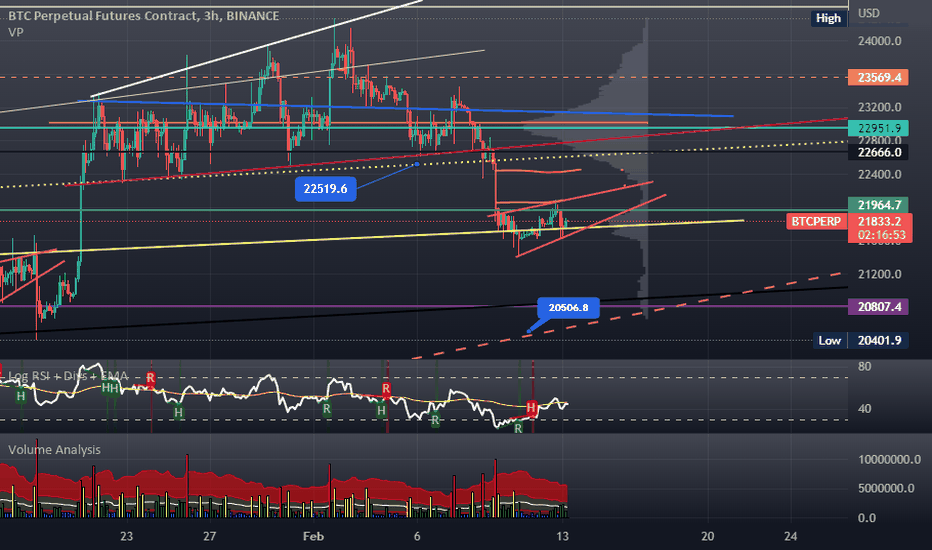932x550 pixels.
Task: Click the 10000000.0 volume scale value
Action: pos(889,460)
